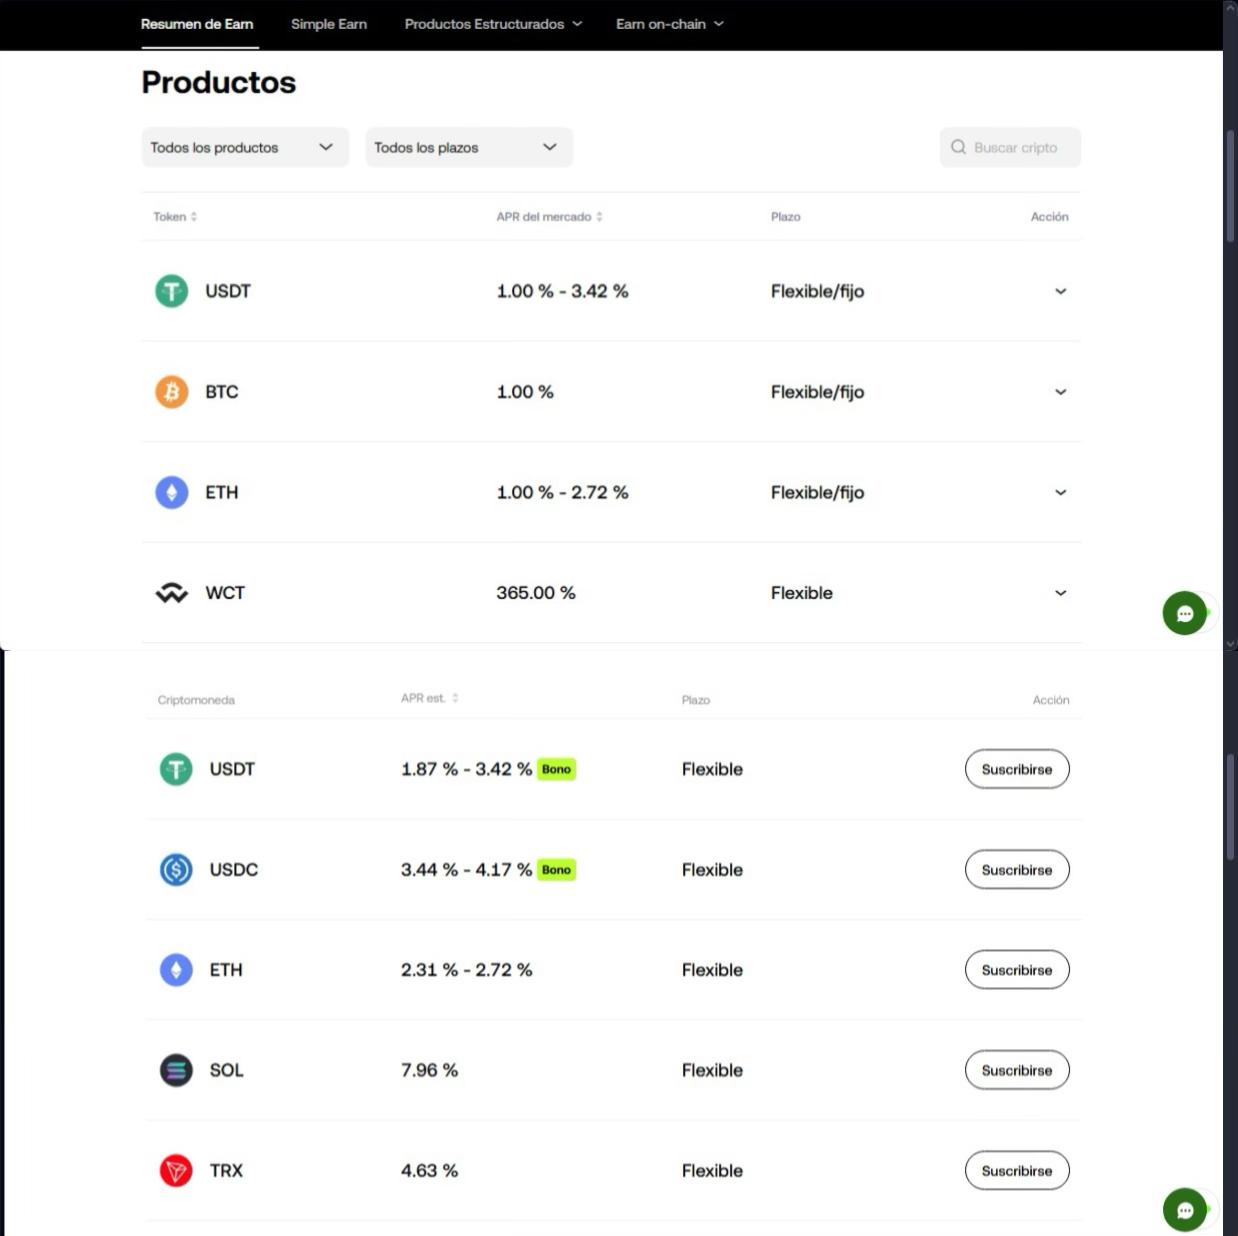Image resolution: width=1238 pixels, height=1236 pixels.
Task: Expand the BTC row chevron
Action: tap(1060, 392)
